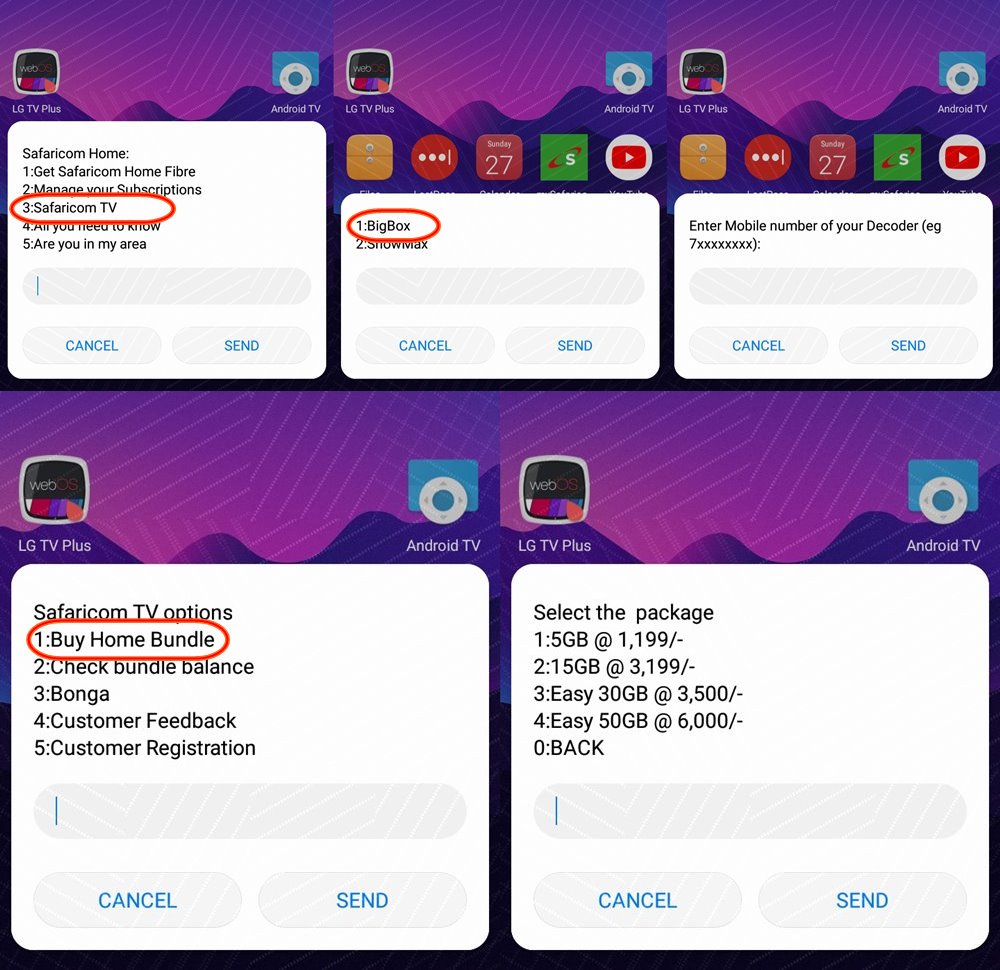Open Files icon above the BigBox dialog

coord(370,158)
